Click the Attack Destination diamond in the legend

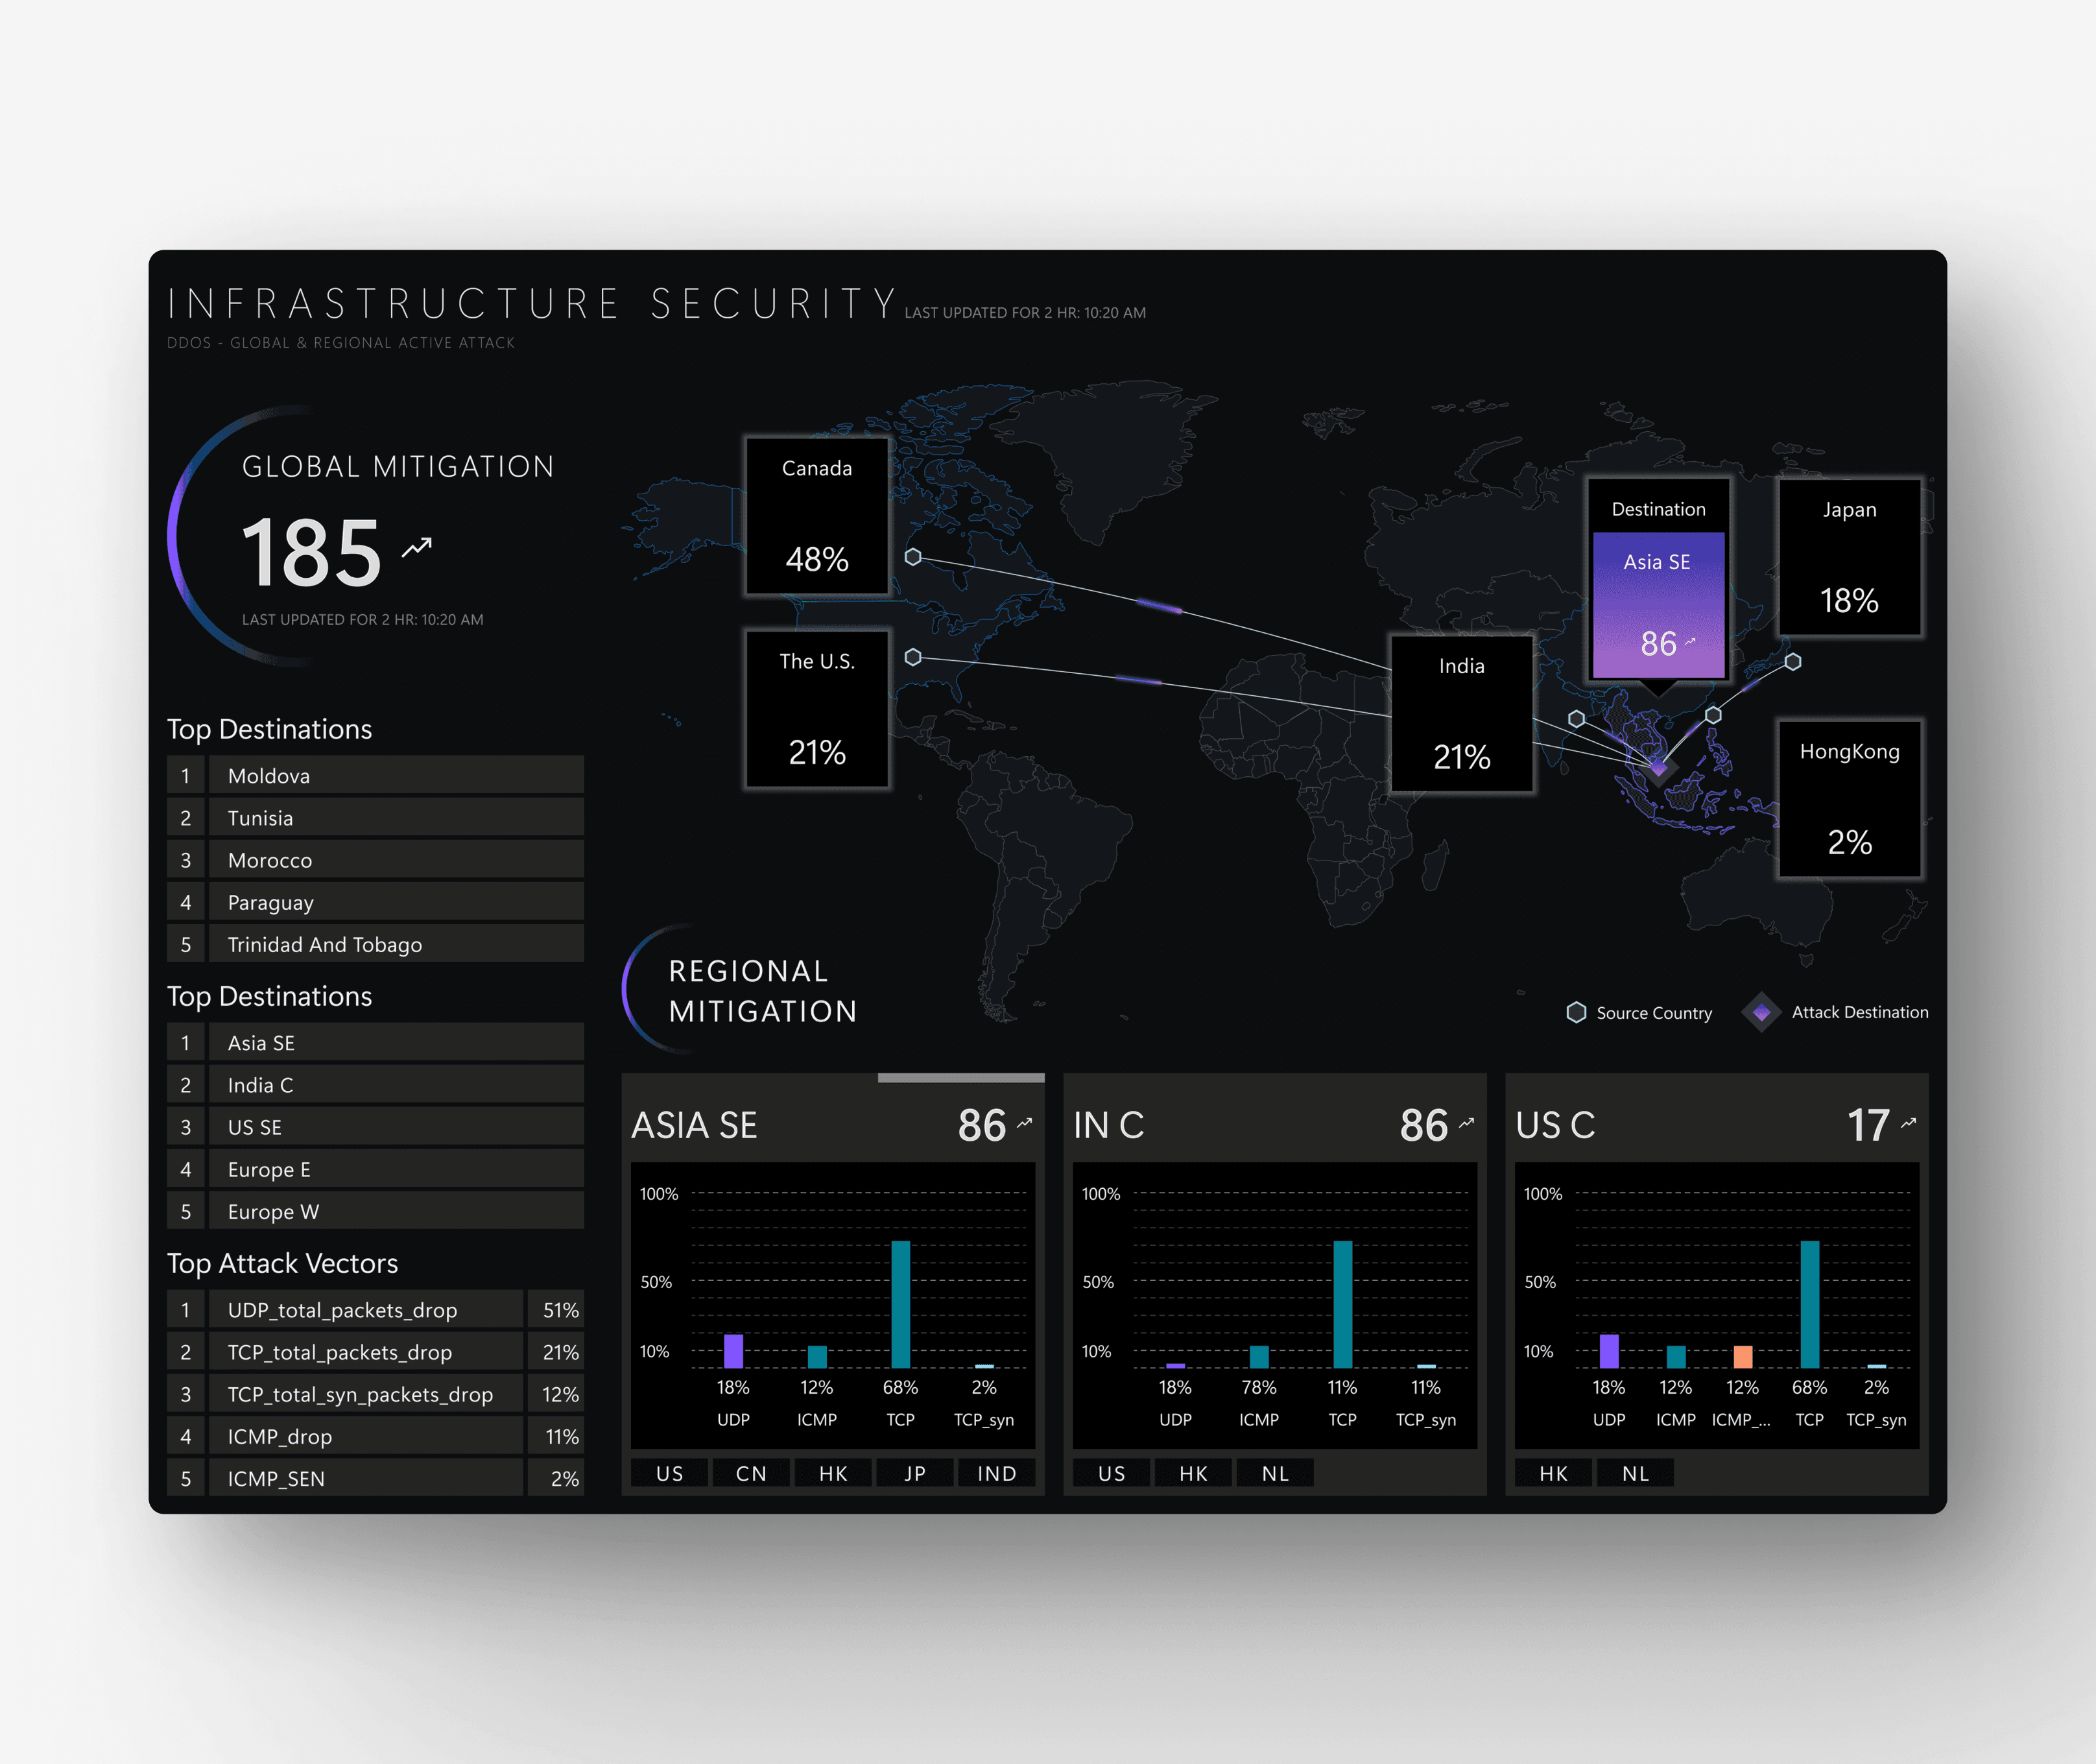[1761, 1012]
